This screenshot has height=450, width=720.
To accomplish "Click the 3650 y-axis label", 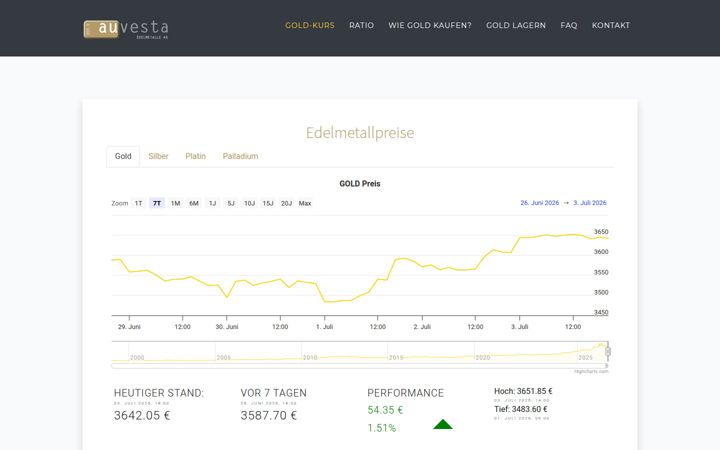I will pos(601,232).
